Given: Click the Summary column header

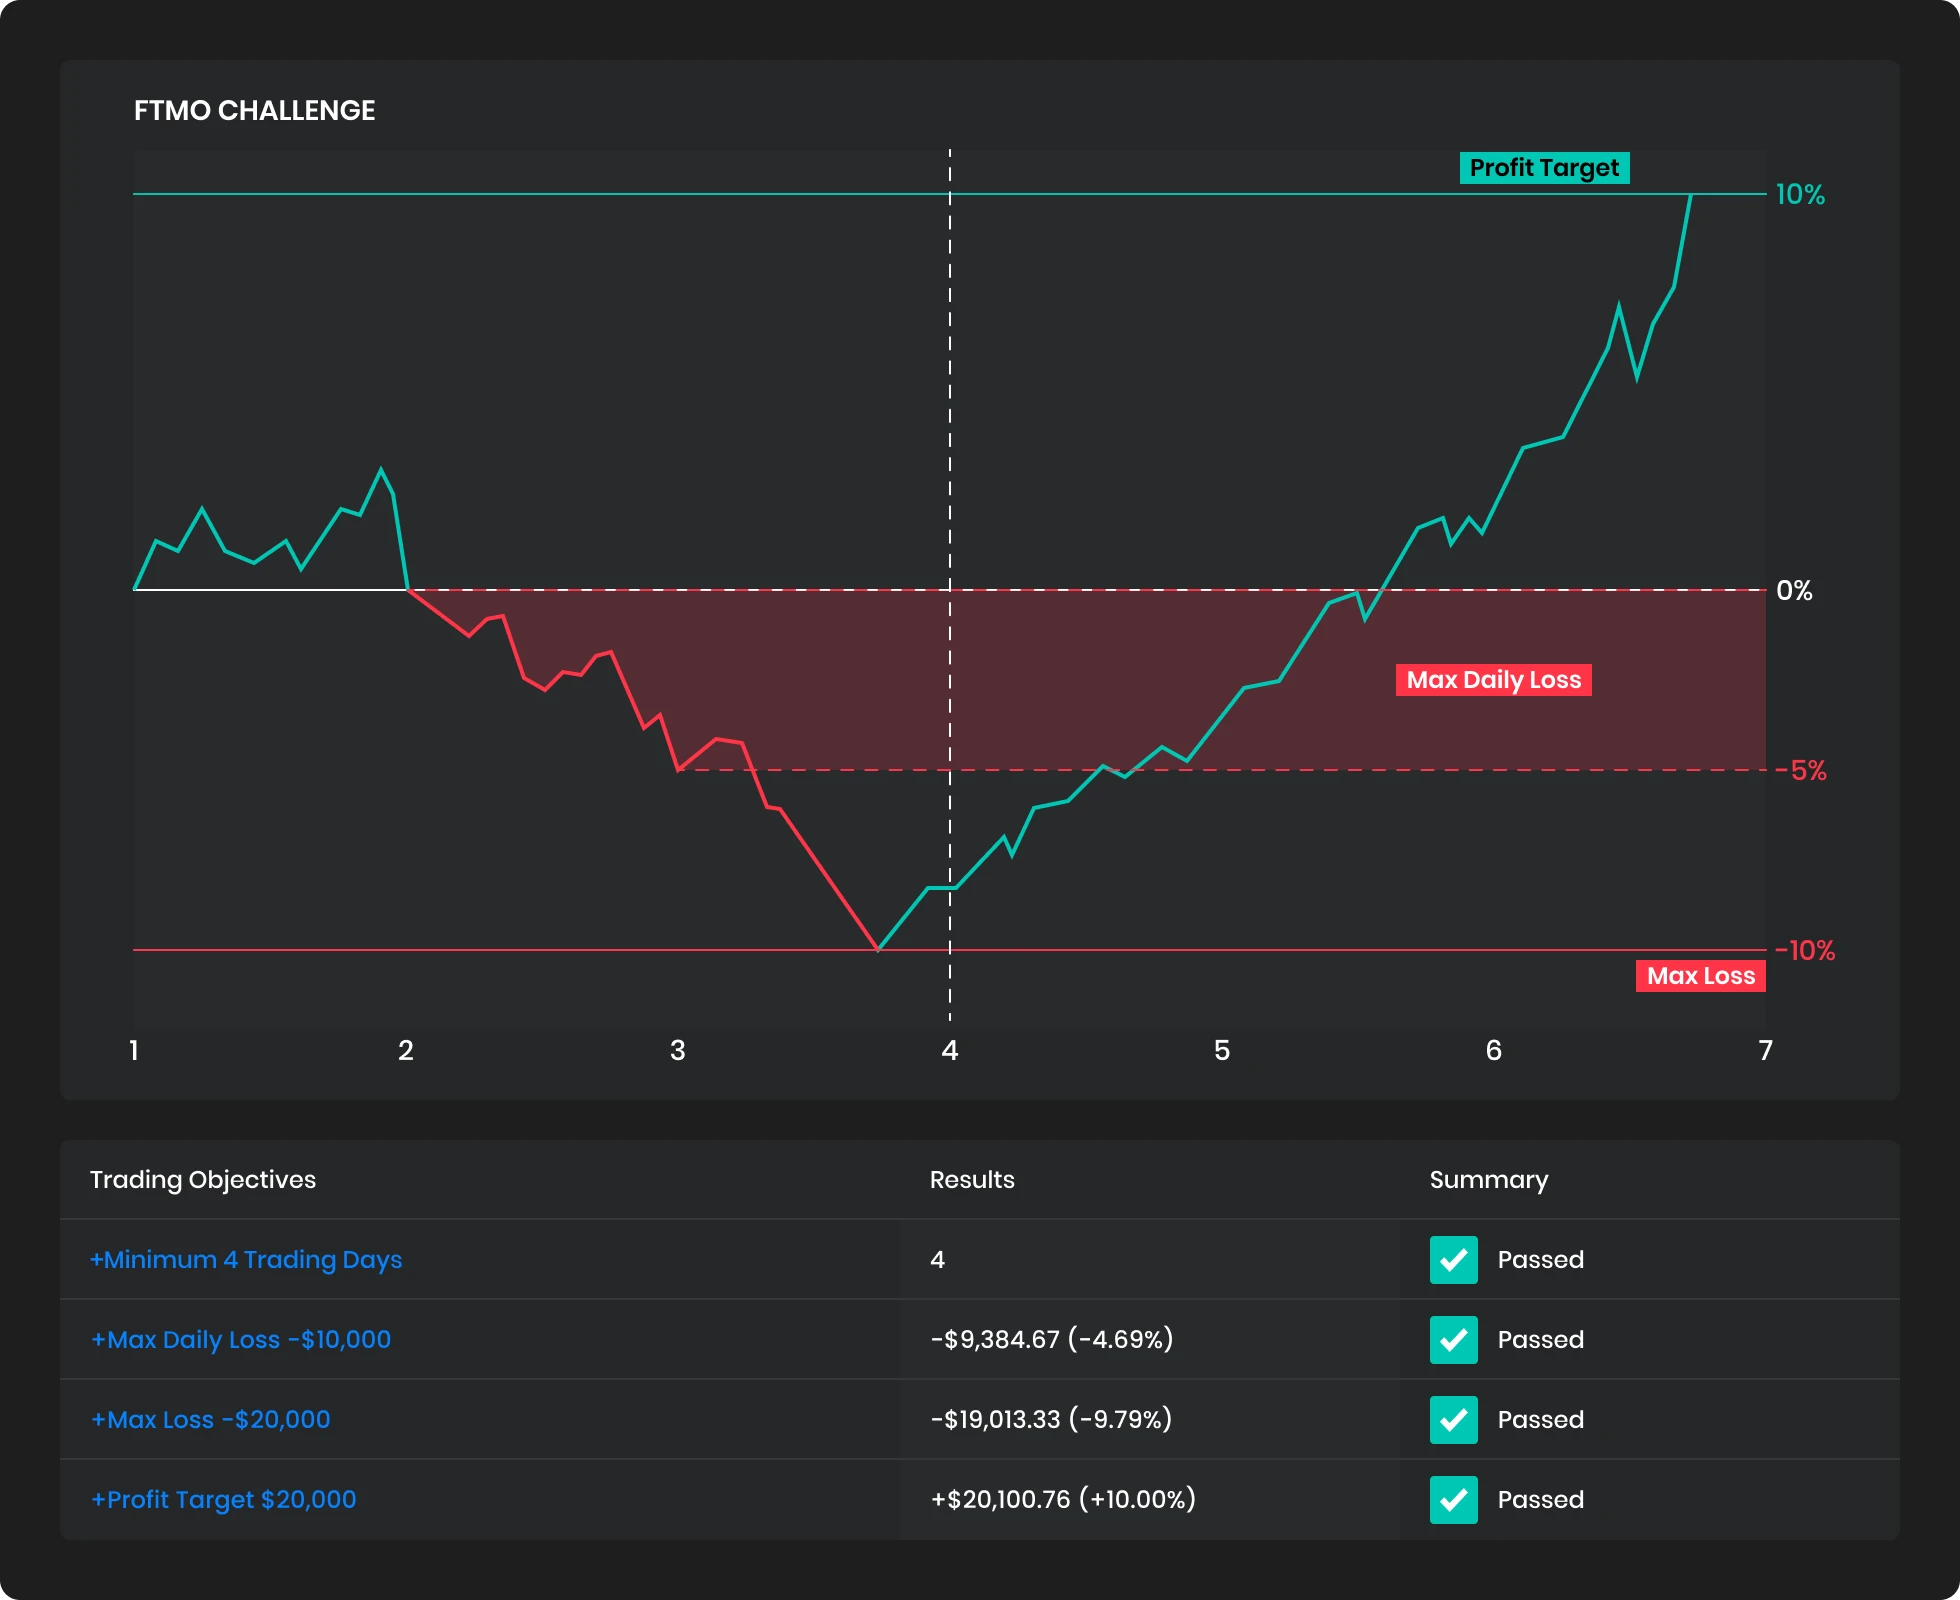Looking at the screenshot, I should [x=1488, y=1180].
